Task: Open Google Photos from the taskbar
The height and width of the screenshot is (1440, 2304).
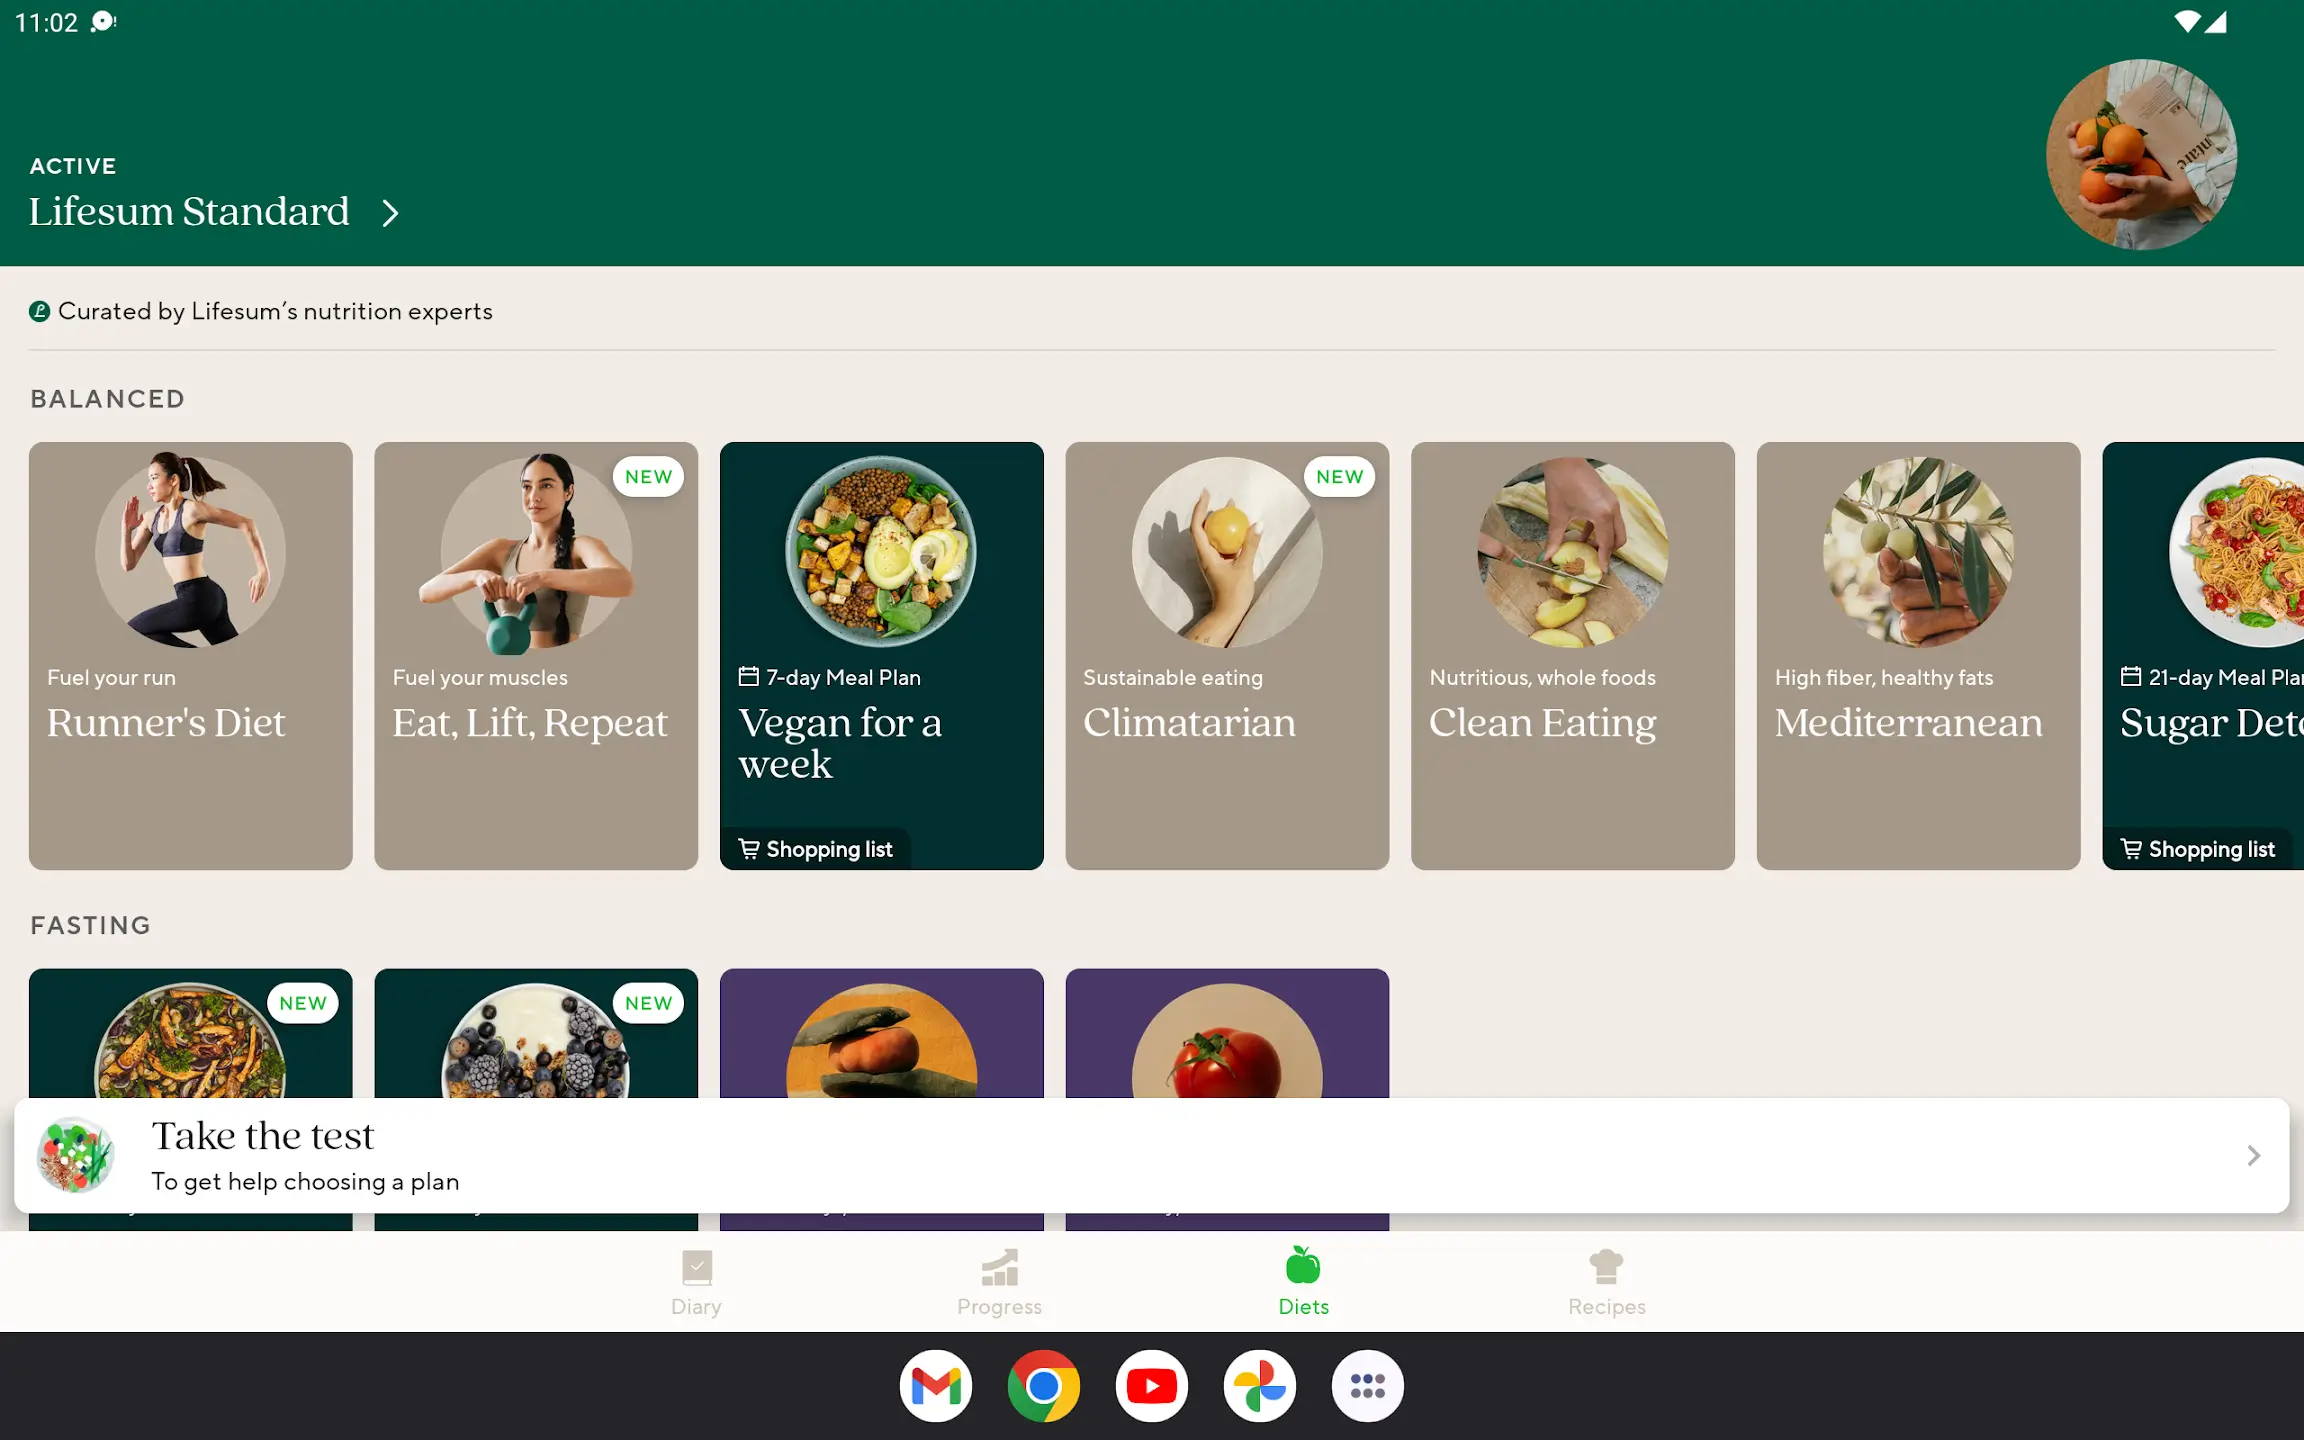Action: click(x=1260, y=1386)
